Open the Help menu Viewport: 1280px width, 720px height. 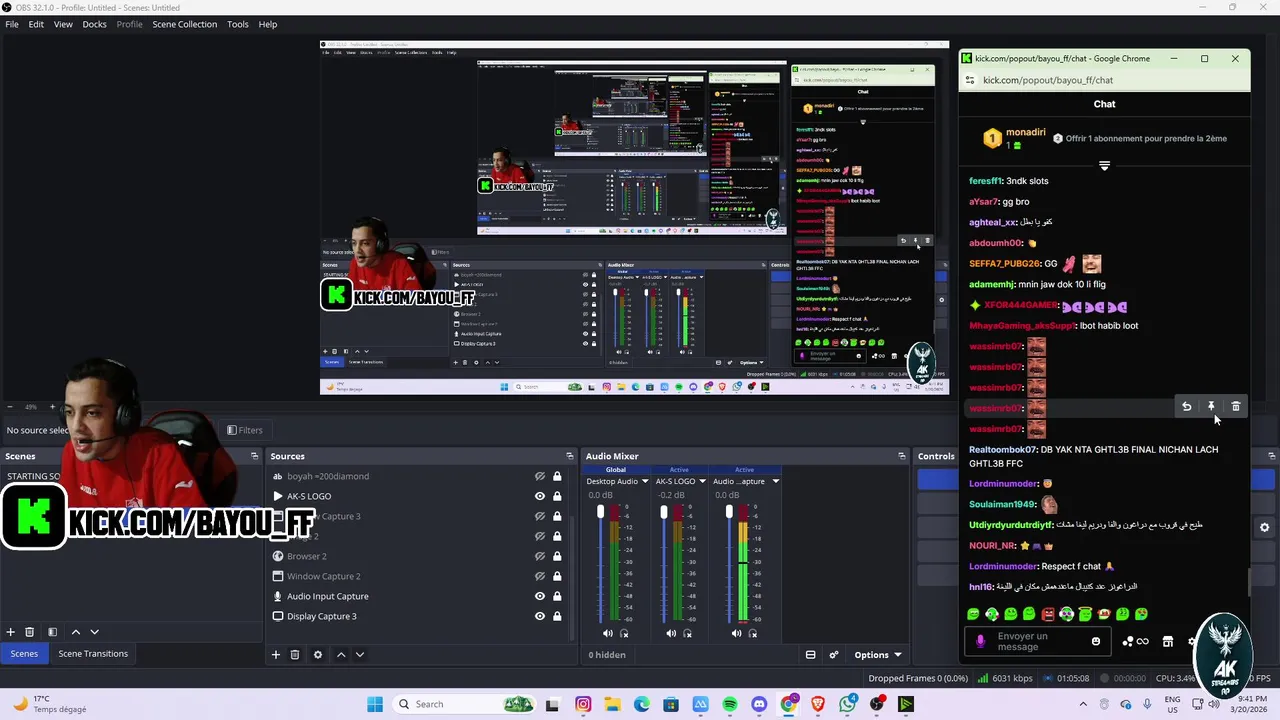(267, 24)
